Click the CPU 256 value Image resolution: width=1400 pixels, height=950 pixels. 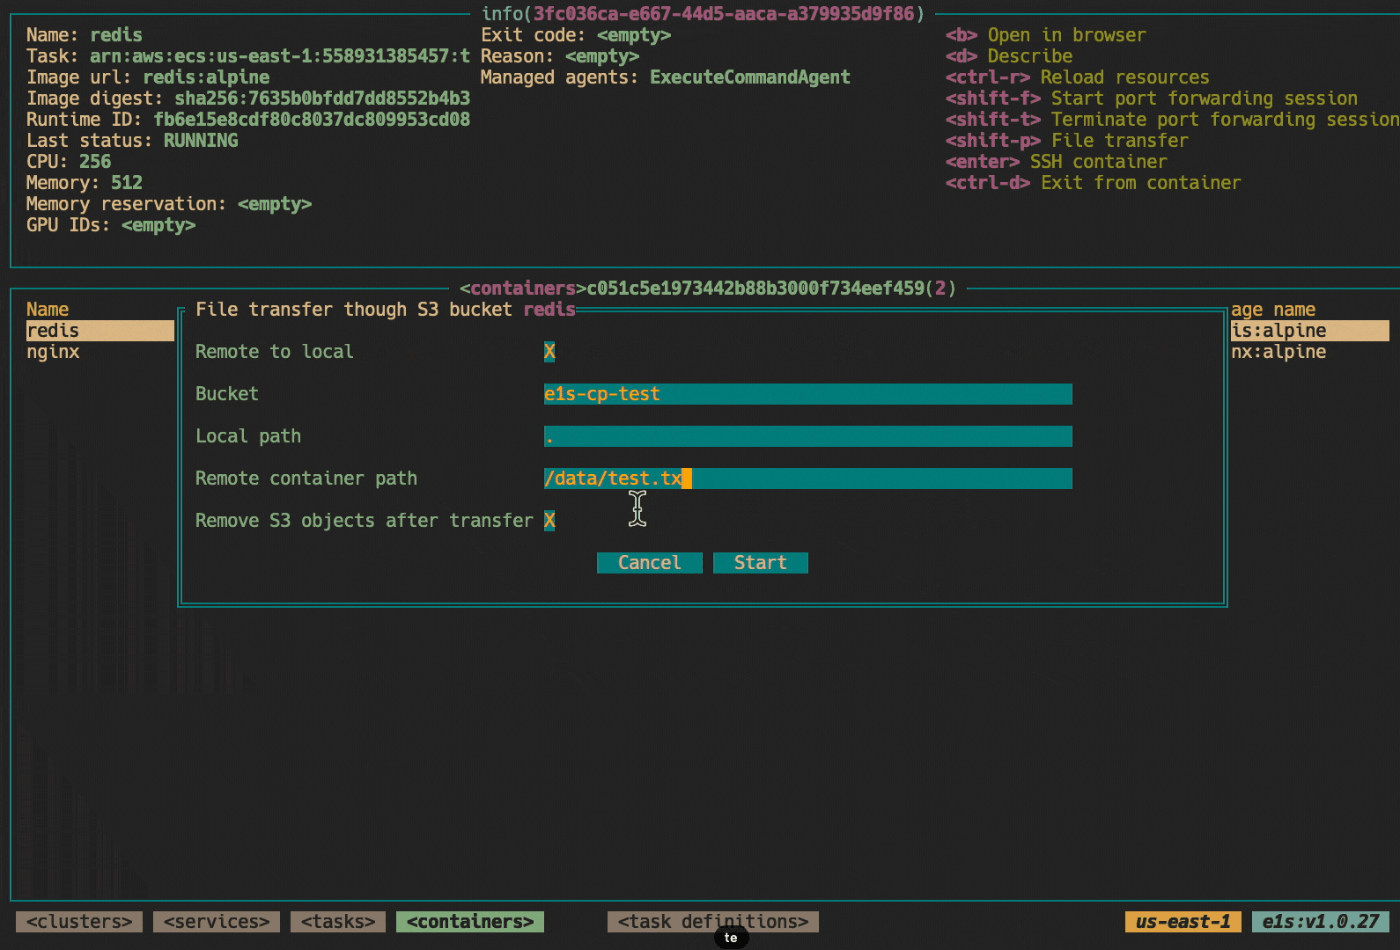pyautogui.click(x=95, y=162)
